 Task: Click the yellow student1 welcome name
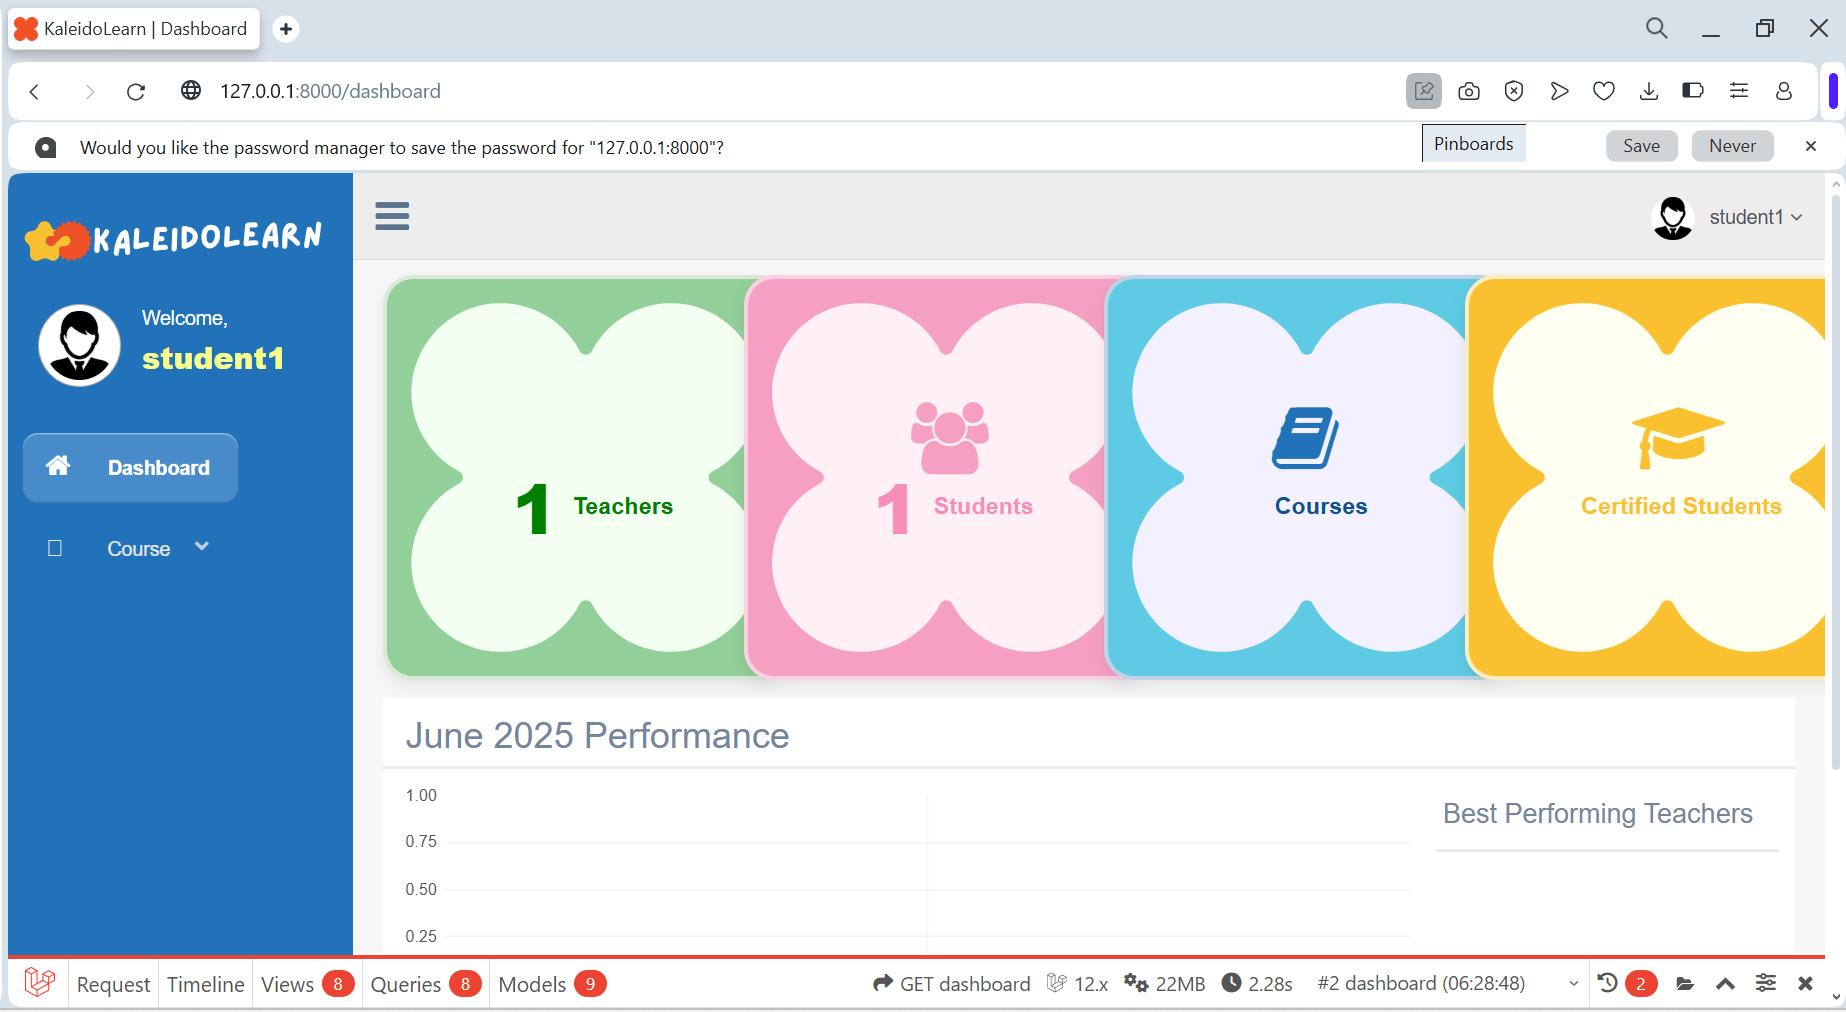213,359
